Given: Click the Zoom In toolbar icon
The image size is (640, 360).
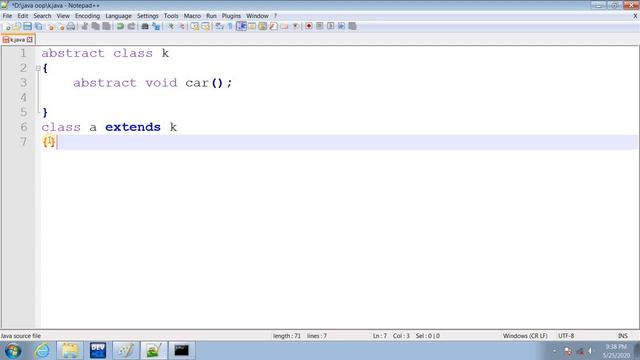Looking at the screenshot, I should click(171, 27).
